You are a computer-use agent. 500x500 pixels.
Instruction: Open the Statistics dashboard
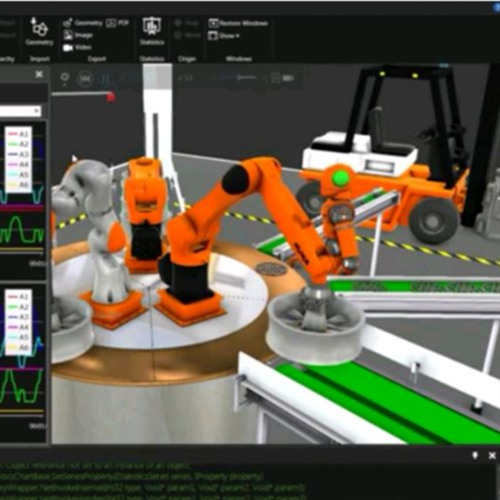(x=152, y=31)
